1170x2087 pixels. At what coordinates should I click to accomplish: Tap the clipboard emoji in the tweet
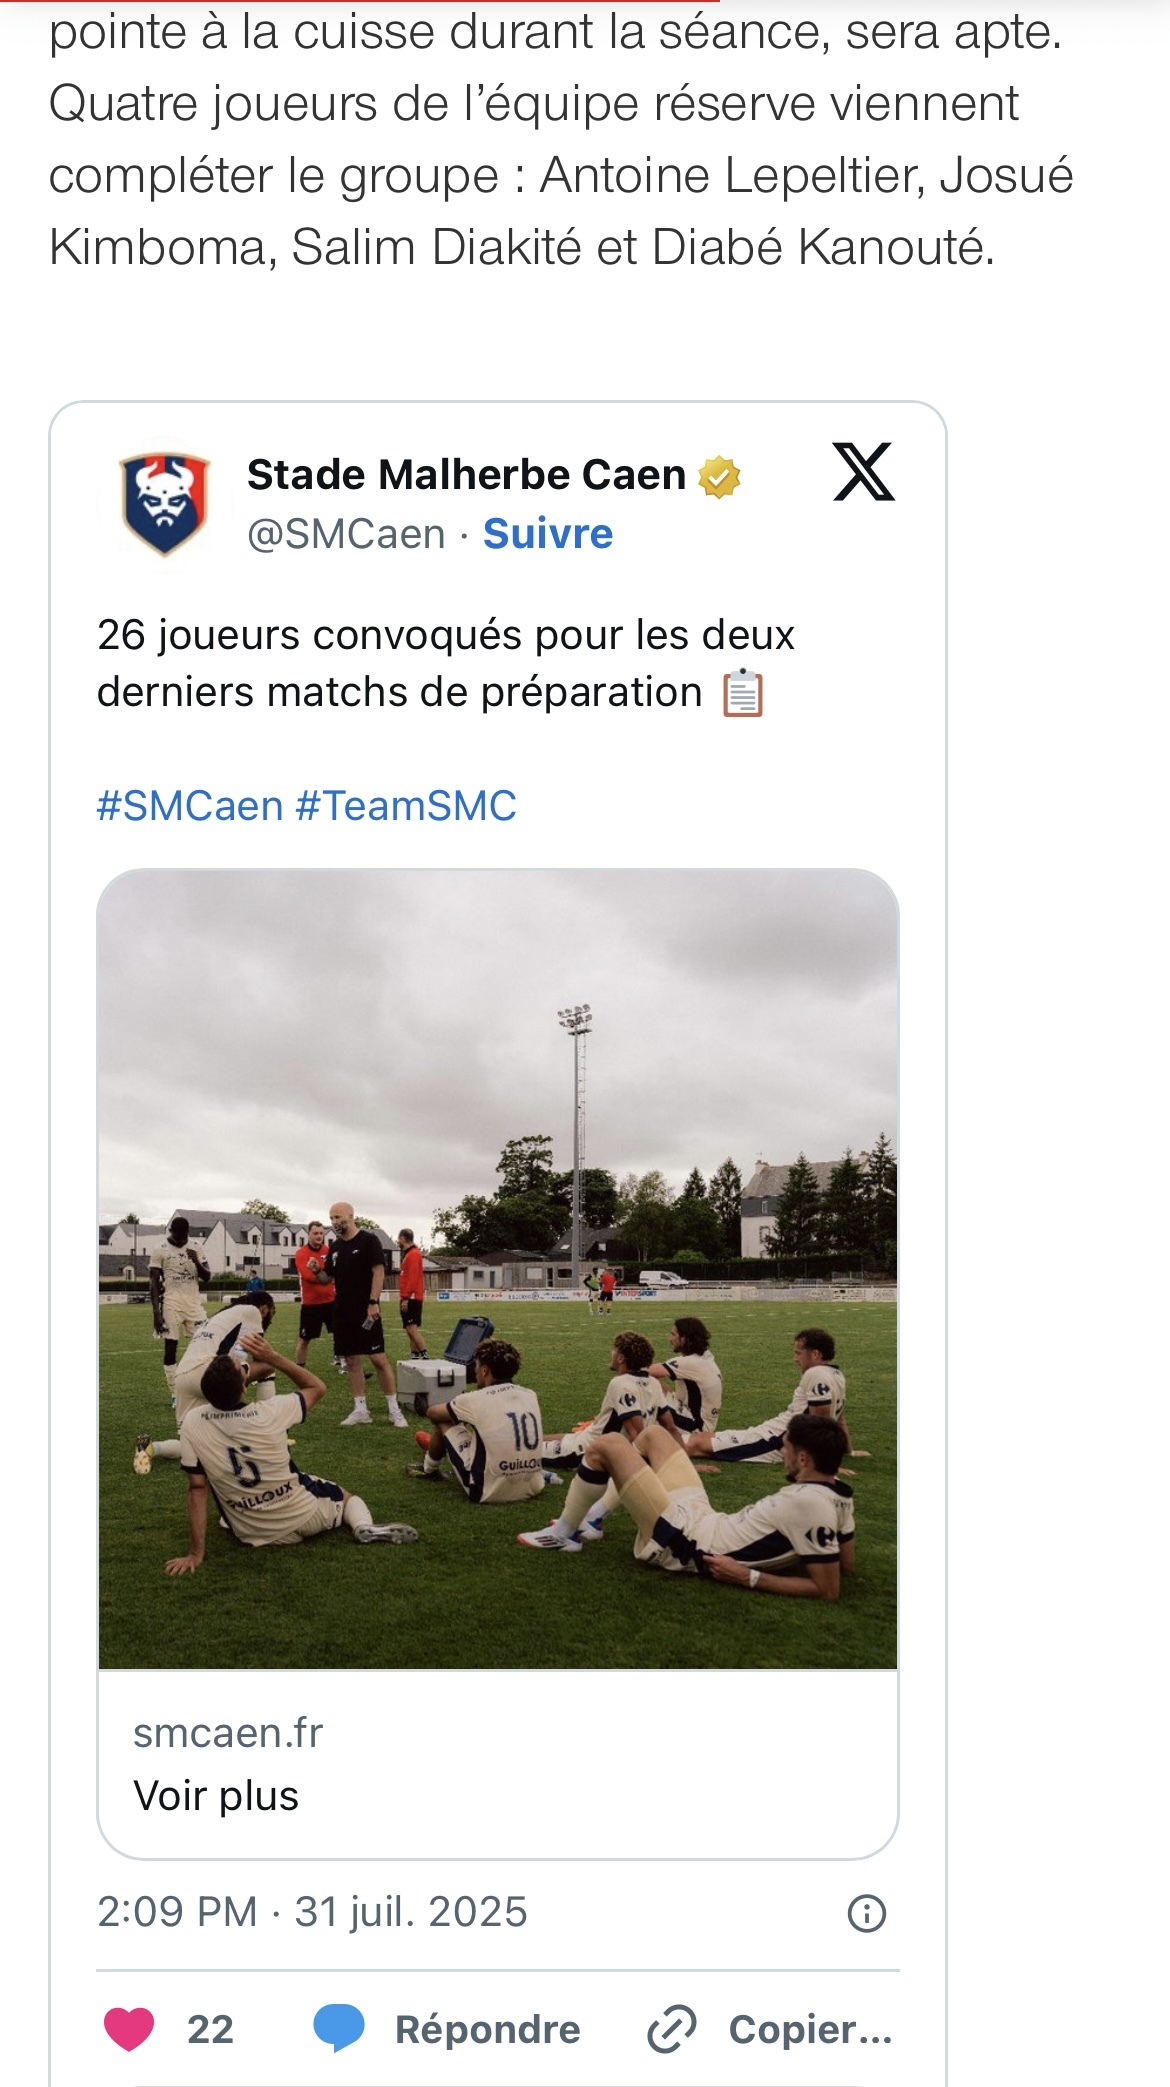click(743, 693)
